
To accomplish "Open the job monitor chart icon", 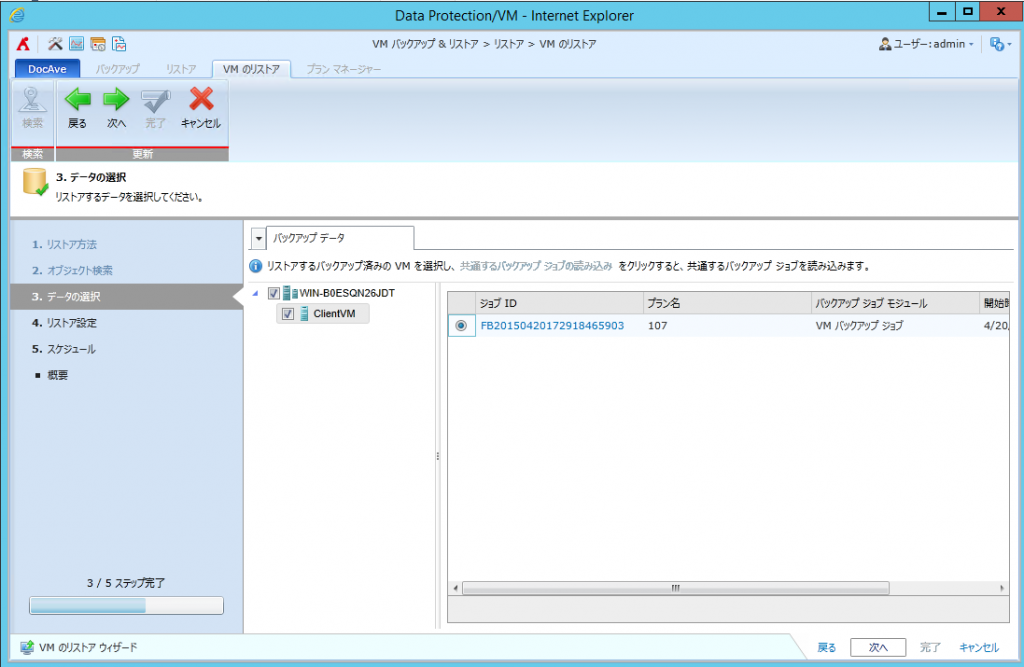I will tap(76, 44).
